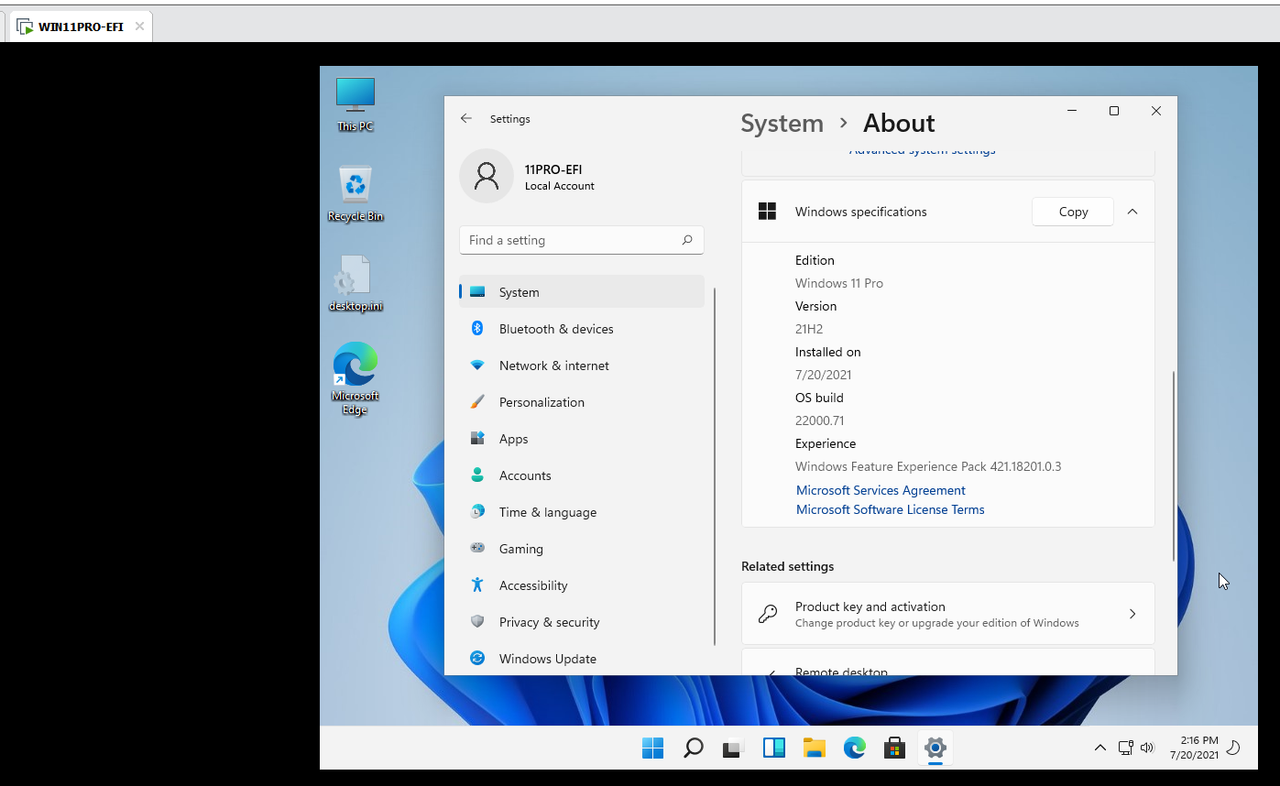The image size is (1280, 786).
Task: Open Gaming settings
Action: (581, 549)
